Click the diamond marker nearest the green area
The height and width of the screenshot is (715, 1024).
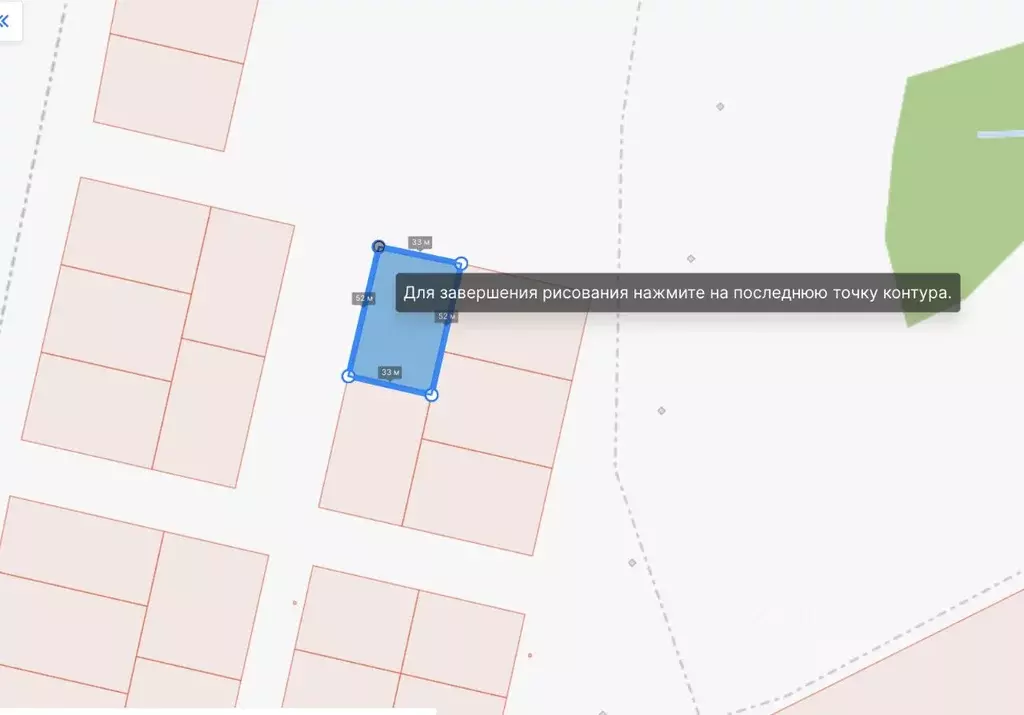point(719,106)
